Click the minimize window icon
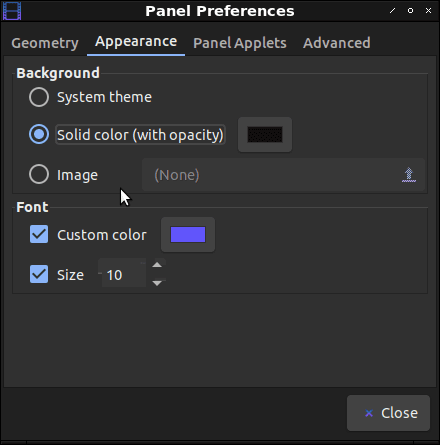 tap(392, 11)
